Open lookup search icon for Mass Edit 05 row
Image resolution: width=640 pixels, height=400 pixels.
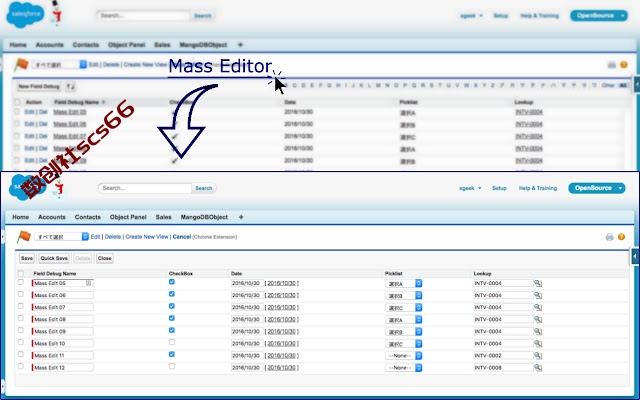(538, 283)
